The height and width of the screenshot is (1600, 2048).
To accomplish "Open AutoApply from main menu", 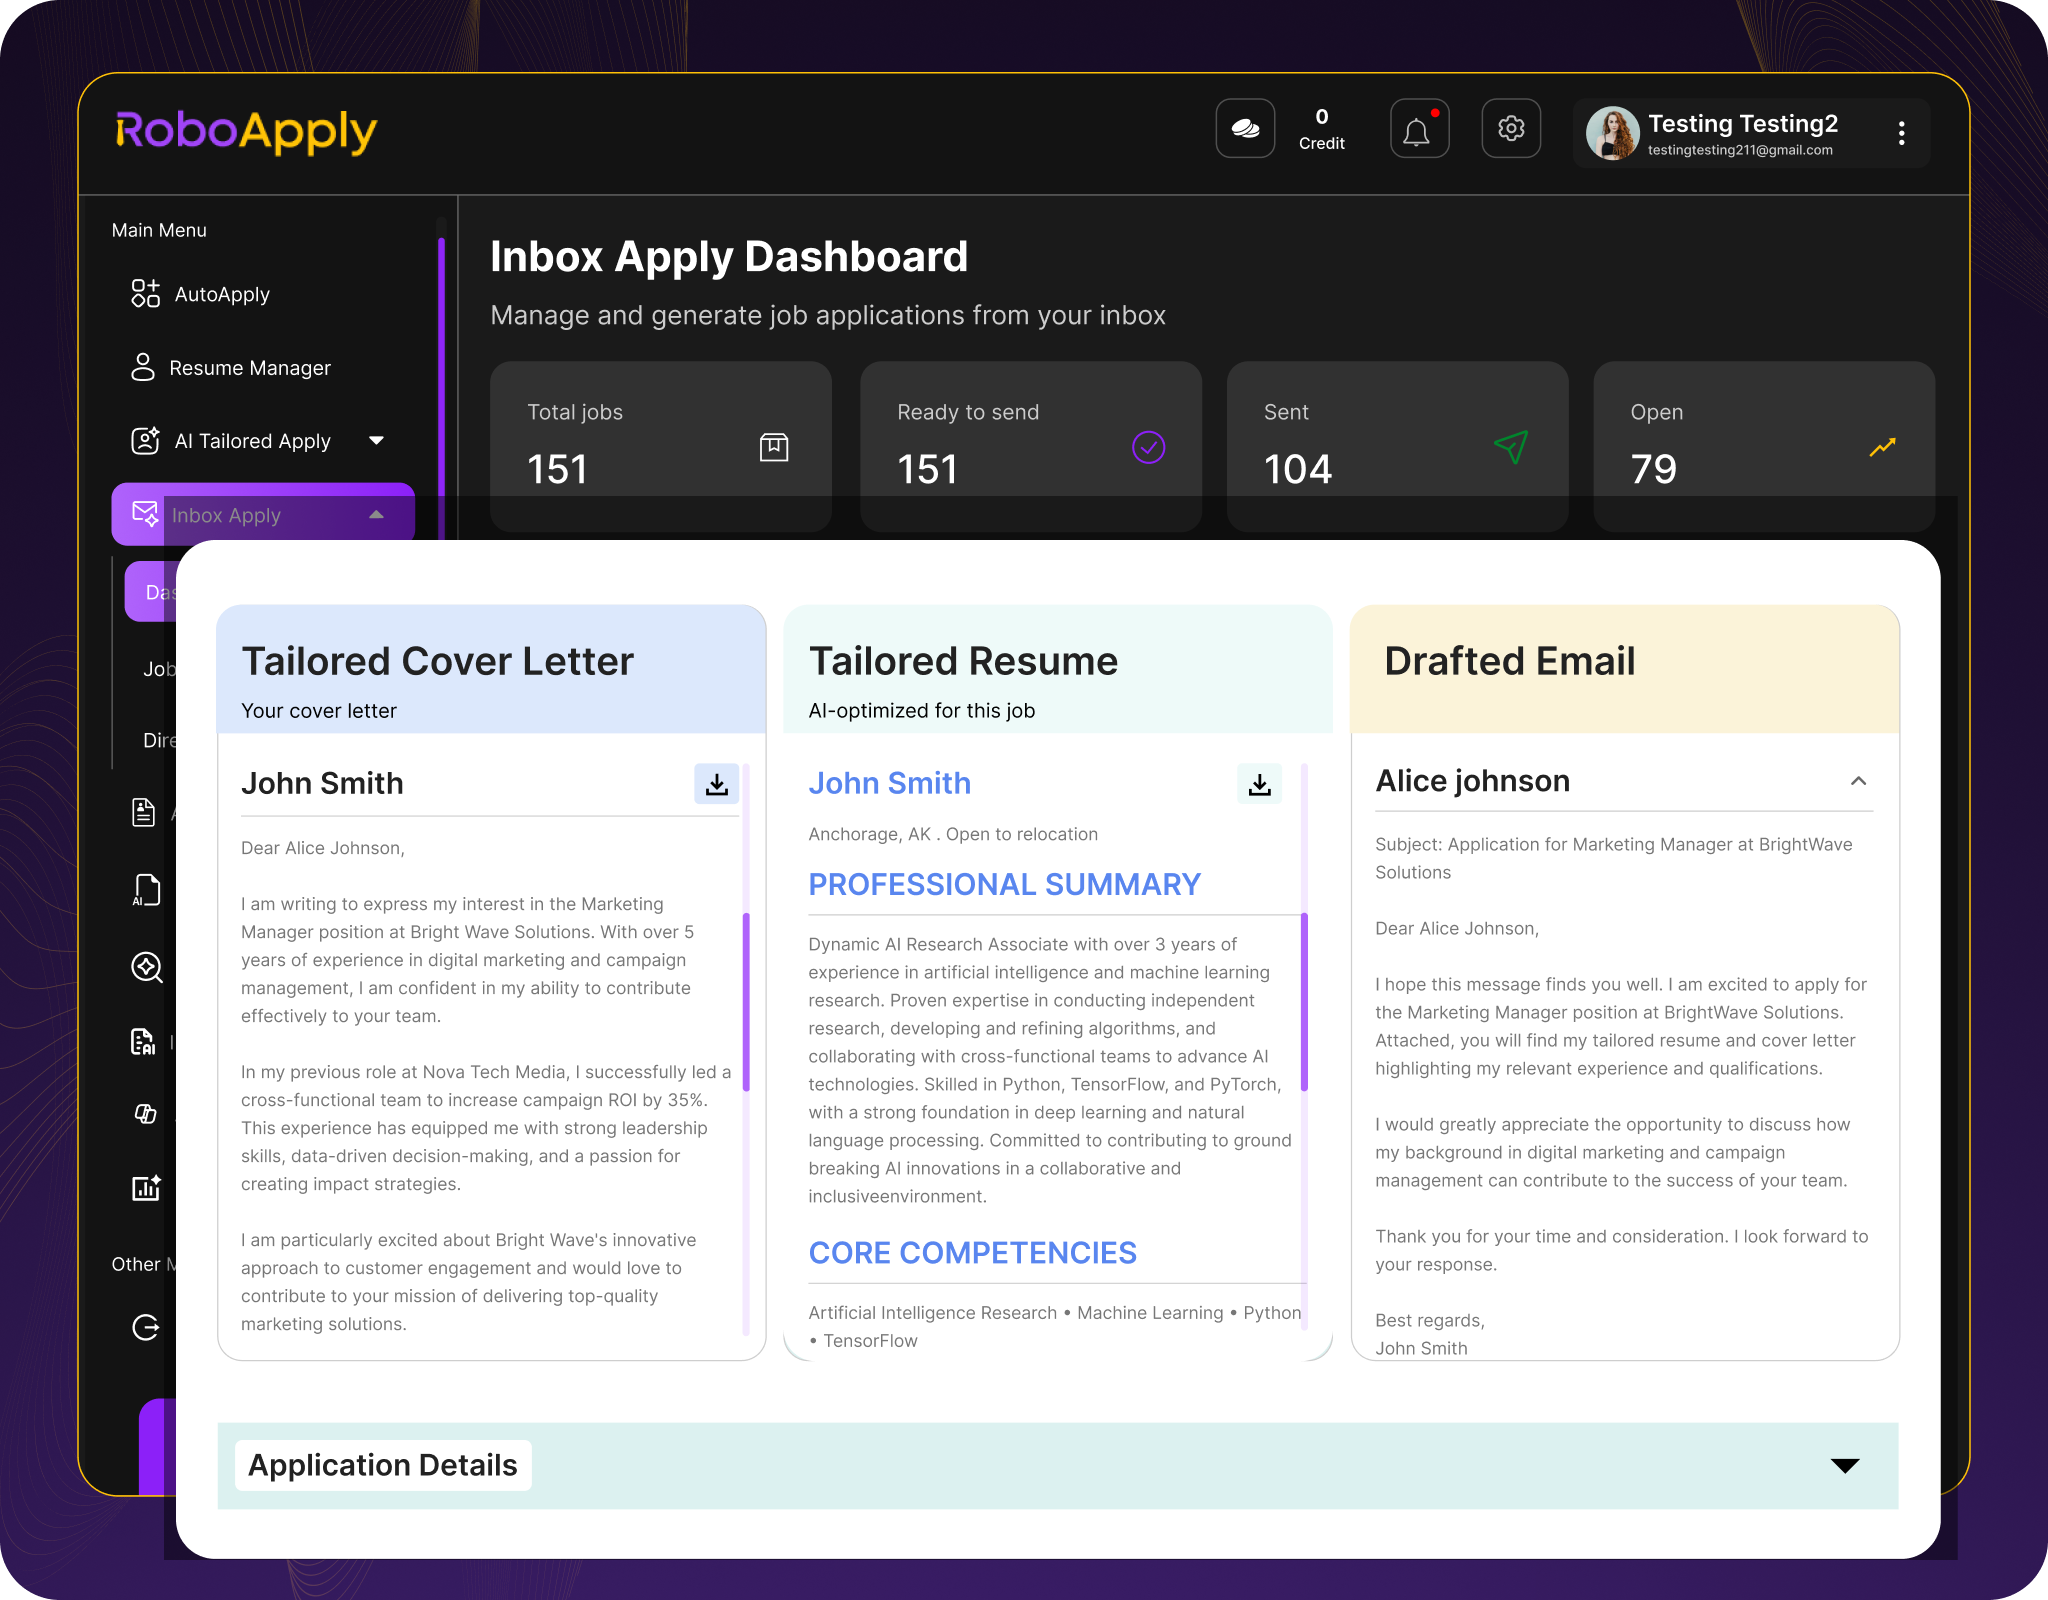I will 221,294.
